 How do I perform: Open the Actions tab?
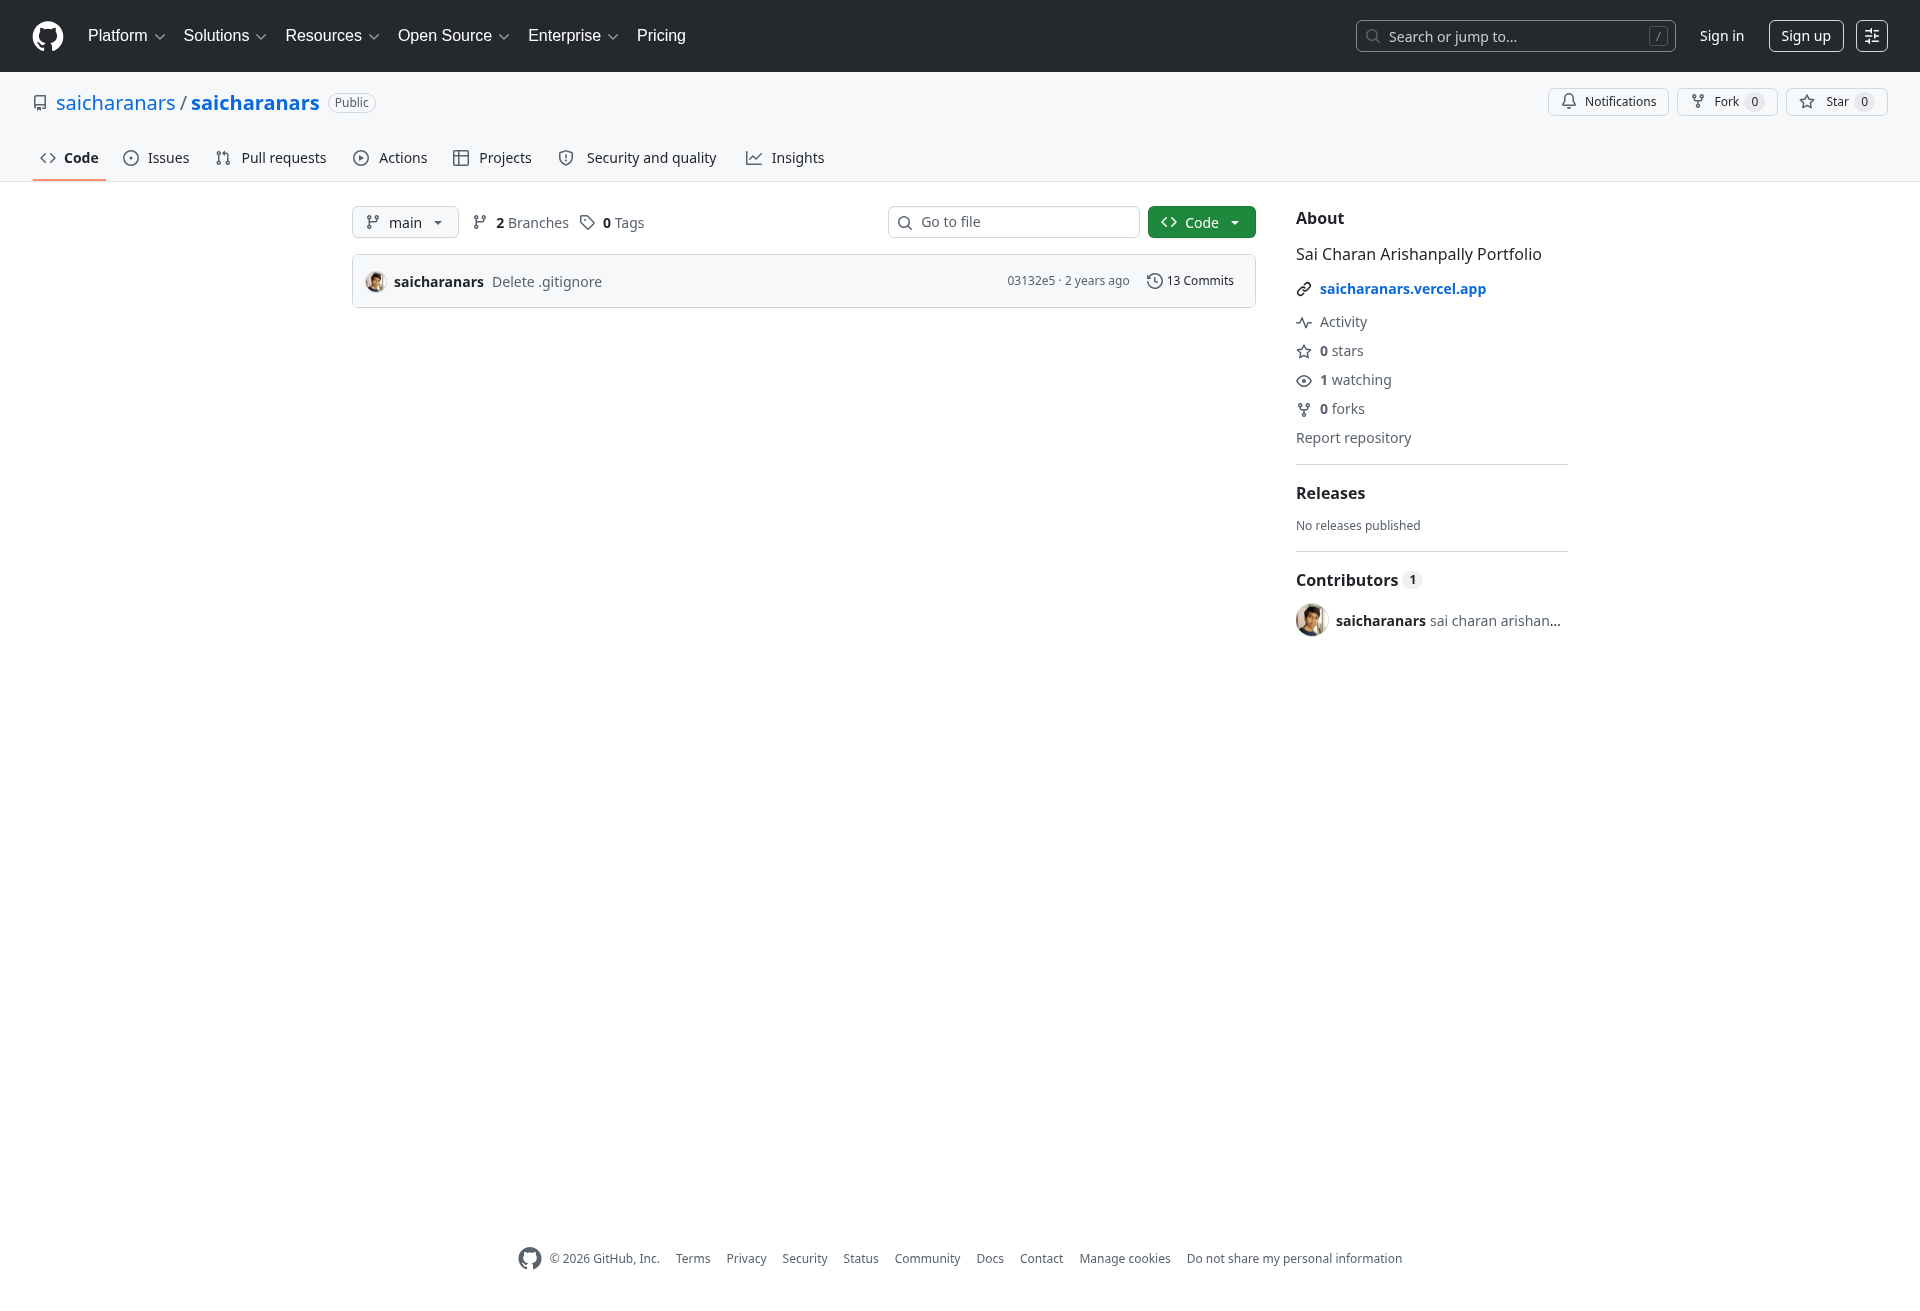390,158
